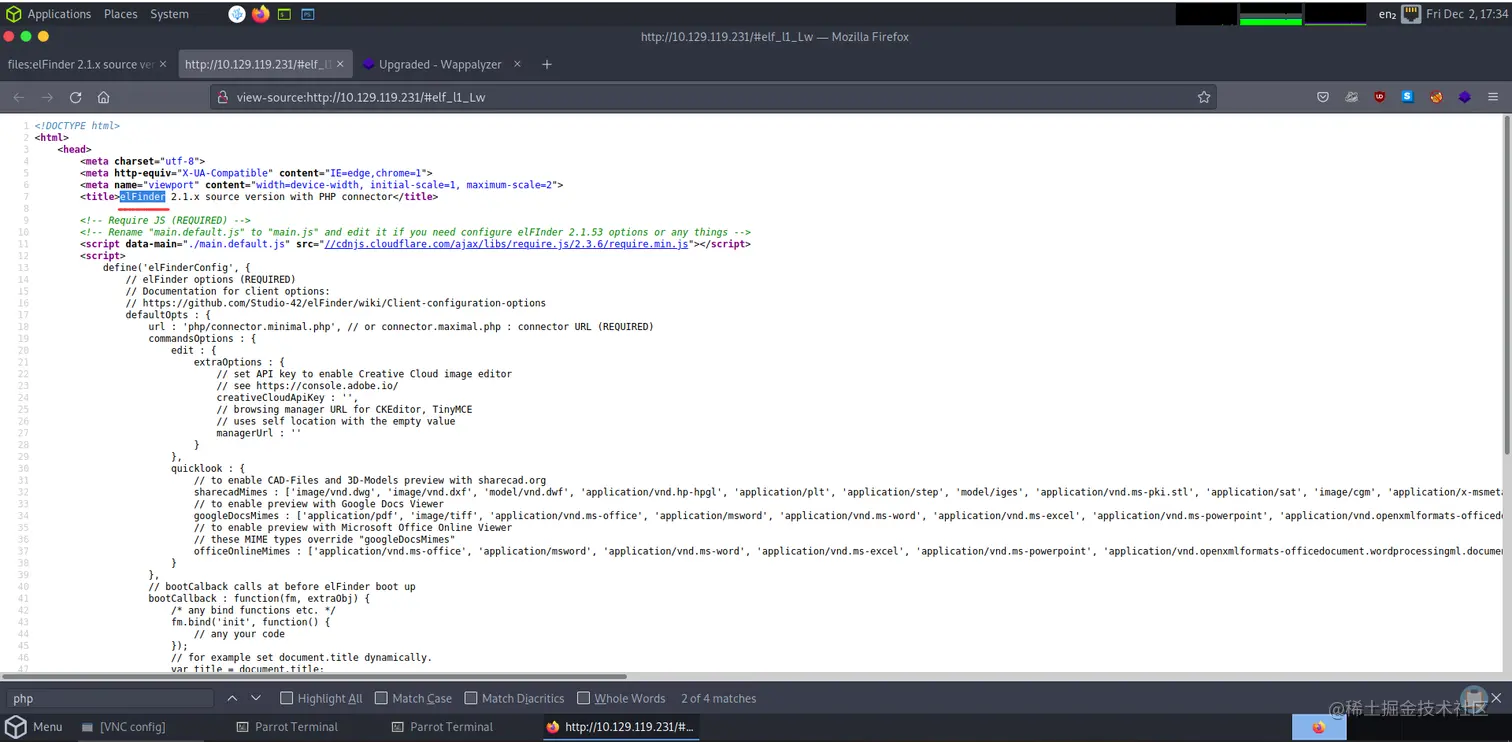Click the browser Back arrow
1512x742 pixels.
(19, 97)
